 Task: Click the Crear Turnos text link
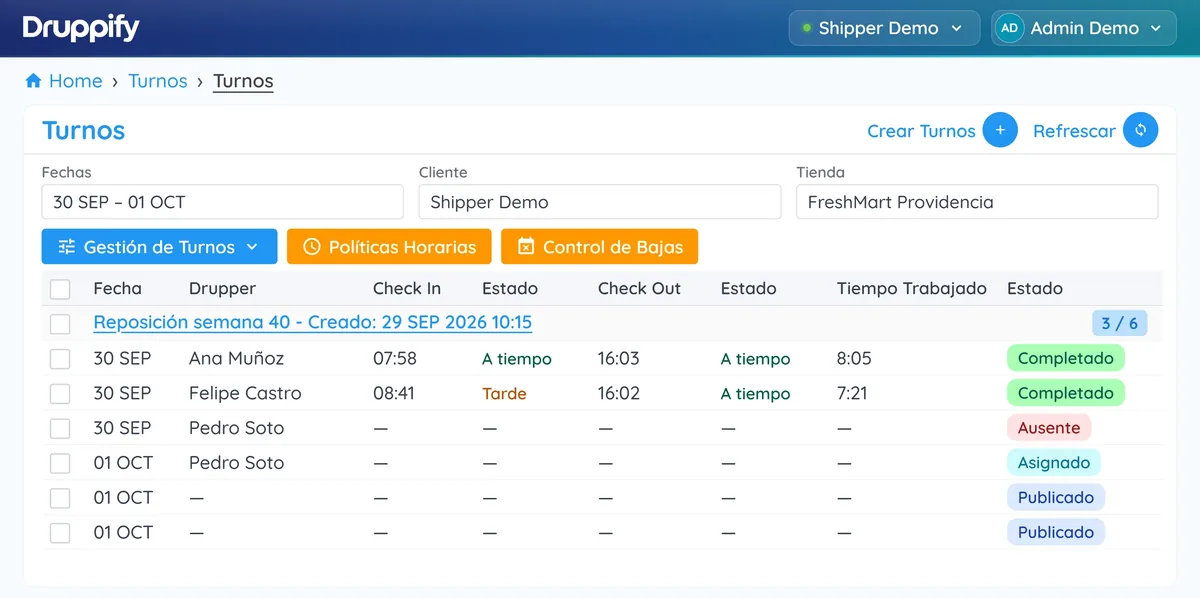pos(921,131)
